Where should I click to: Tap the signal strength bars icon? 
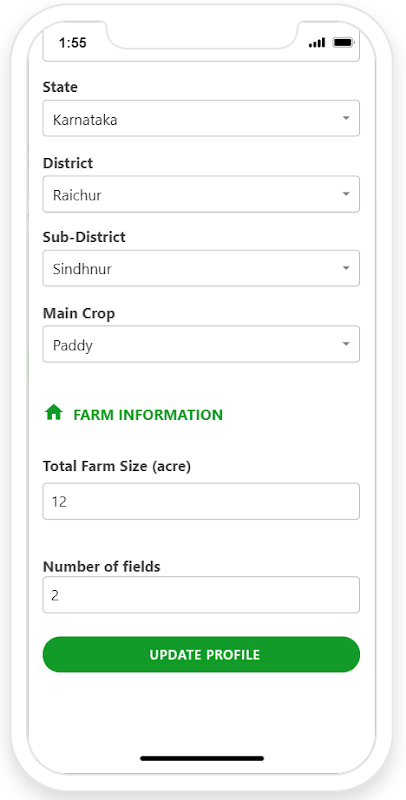point(317,43)
